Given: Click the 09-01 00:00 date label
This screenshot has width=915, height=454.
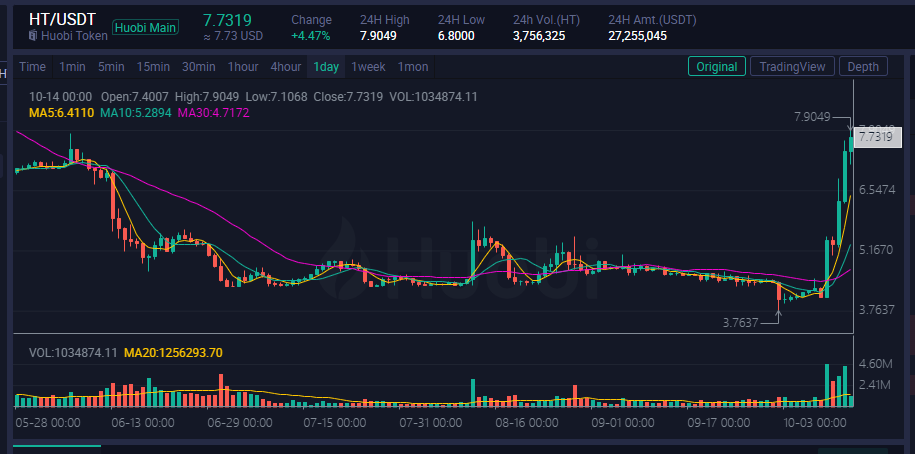Looking at the screenshot, I should coord(624,422).
